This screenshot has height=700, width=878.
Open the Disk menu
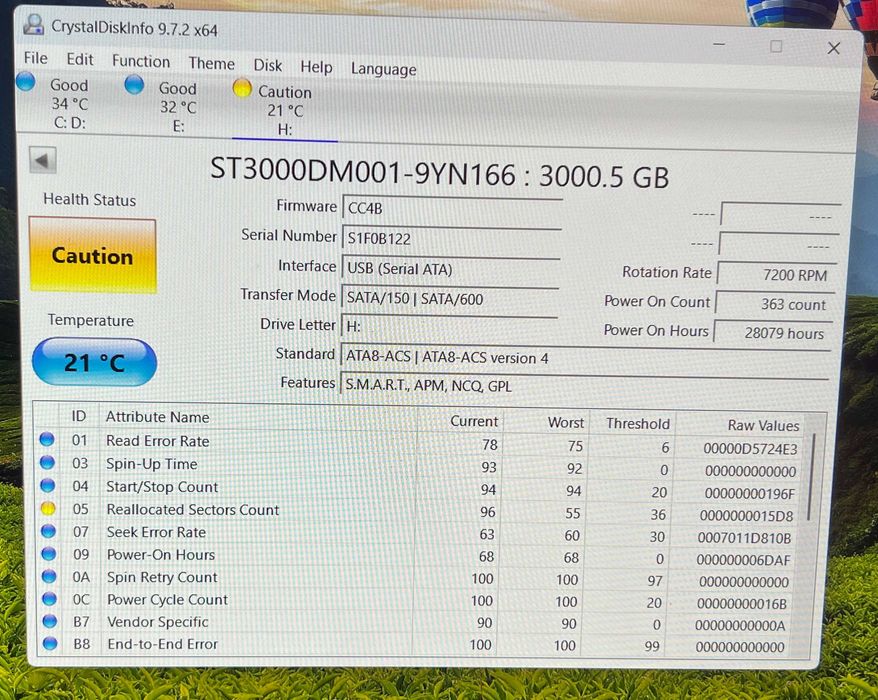pyautogui.click(x=268, y=66)
